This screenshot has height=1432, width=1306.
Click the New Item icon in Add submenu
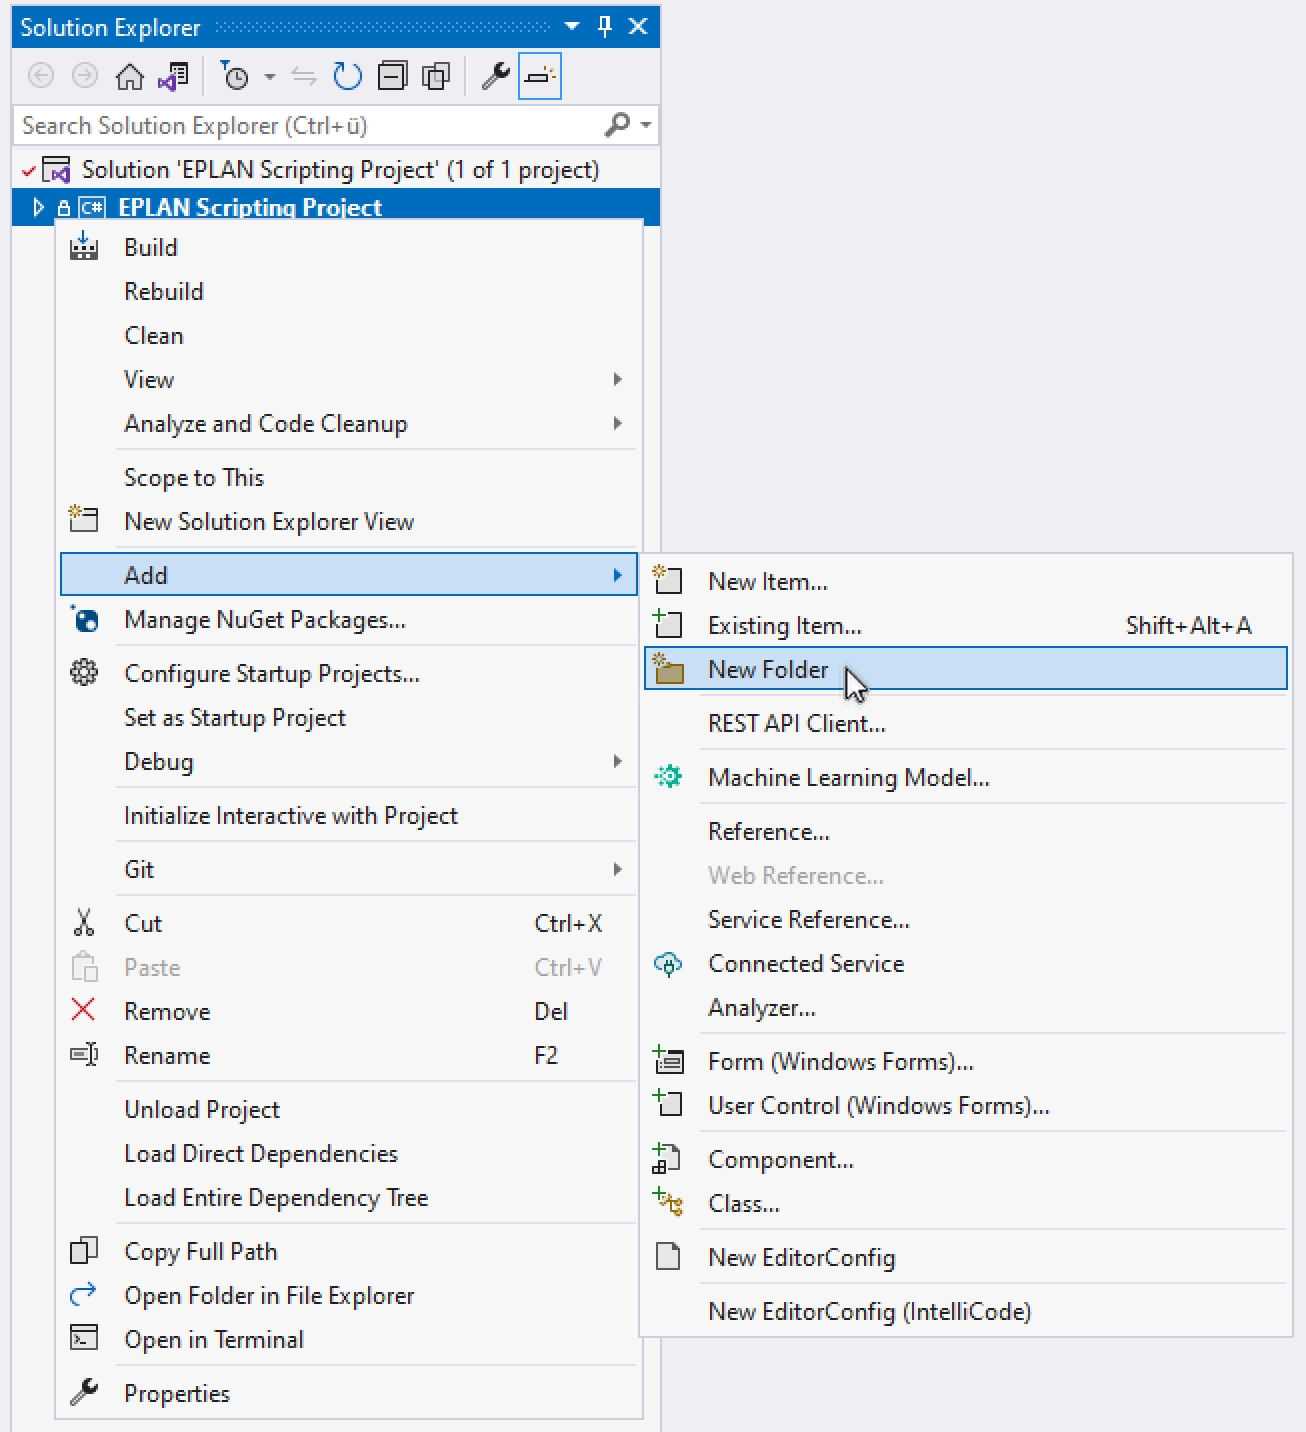pos(667,579)
